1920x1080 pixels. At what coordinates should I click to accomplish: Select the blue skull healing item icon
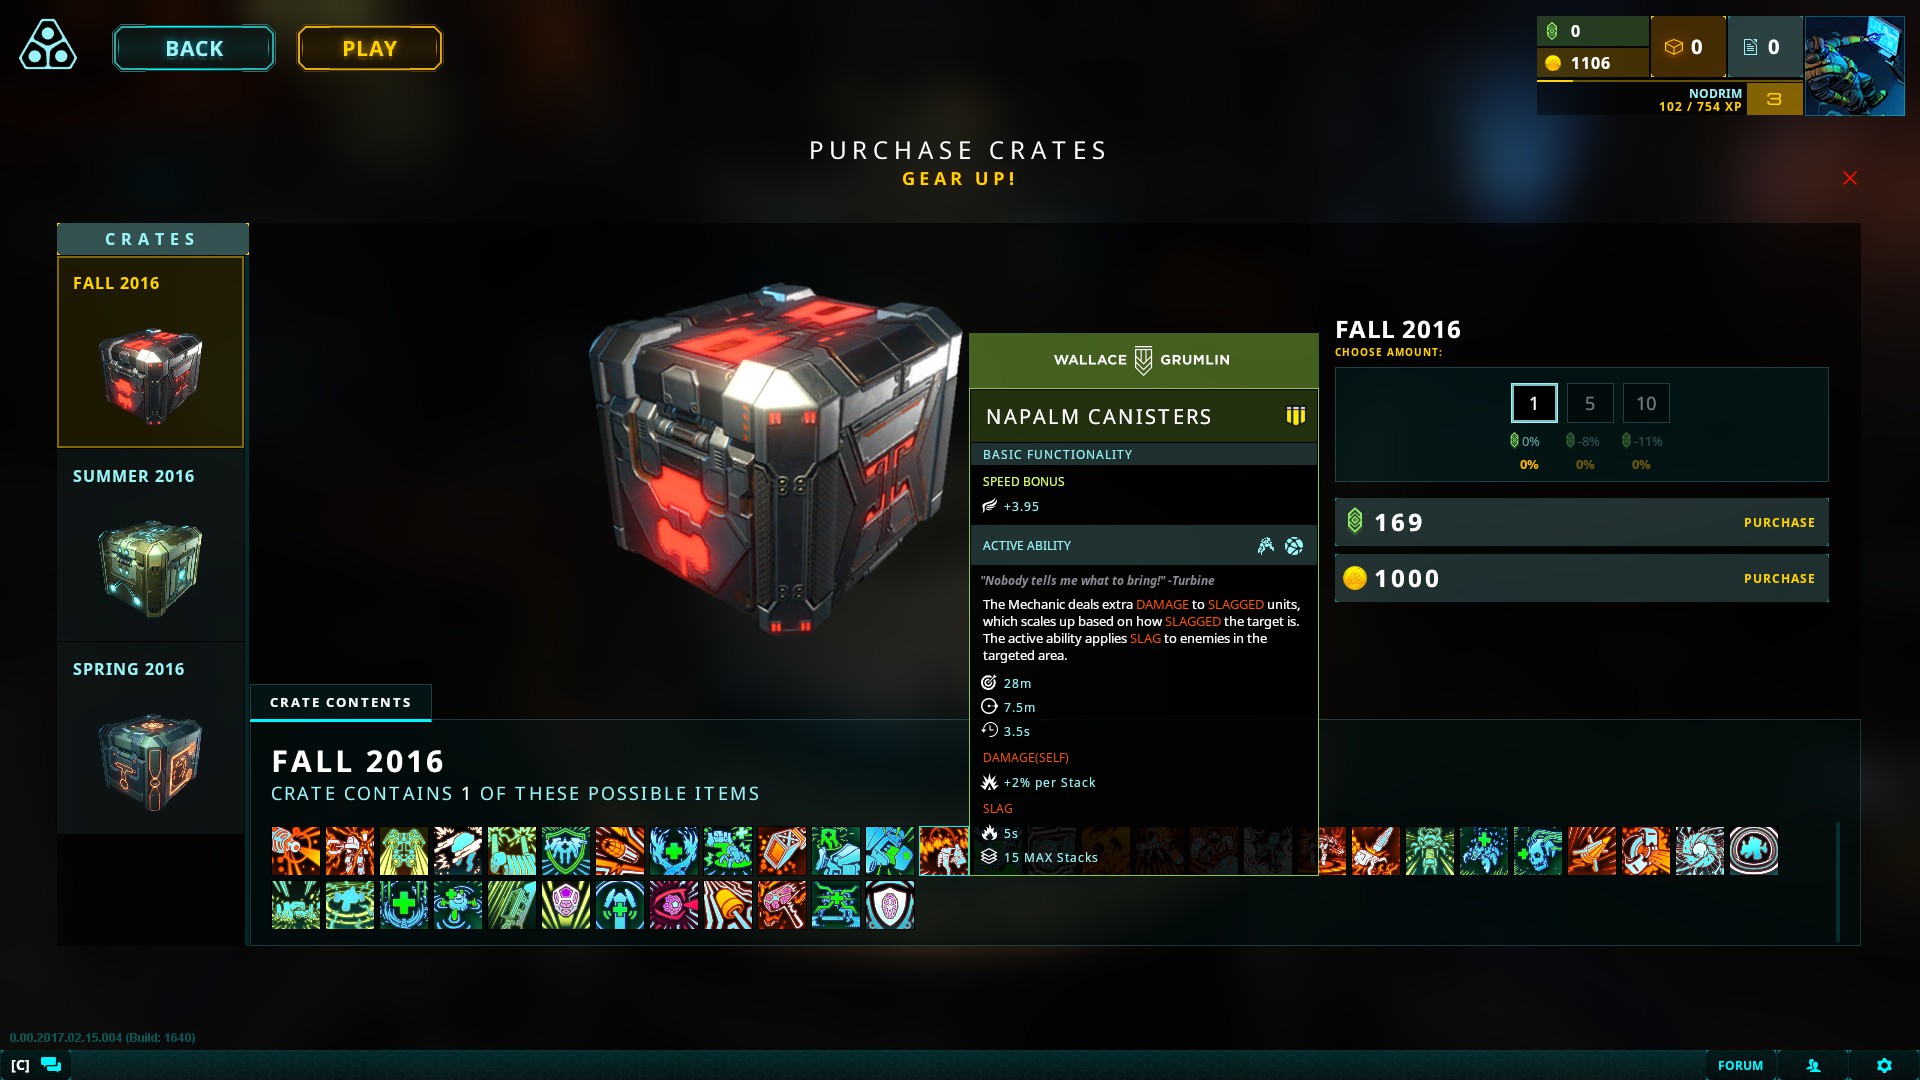1538,851
